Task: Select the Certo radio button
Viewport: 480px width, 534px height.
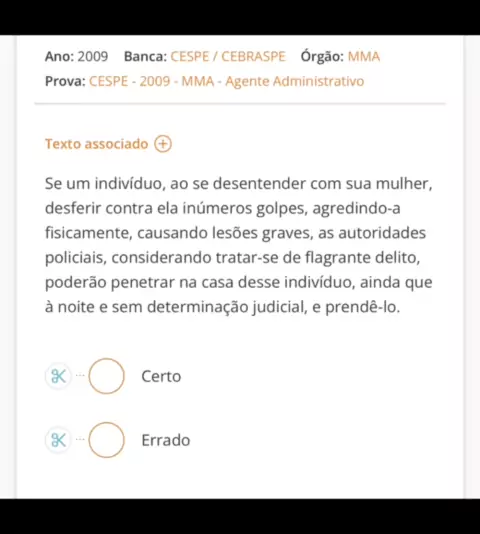Action: [x=107, y=376]
